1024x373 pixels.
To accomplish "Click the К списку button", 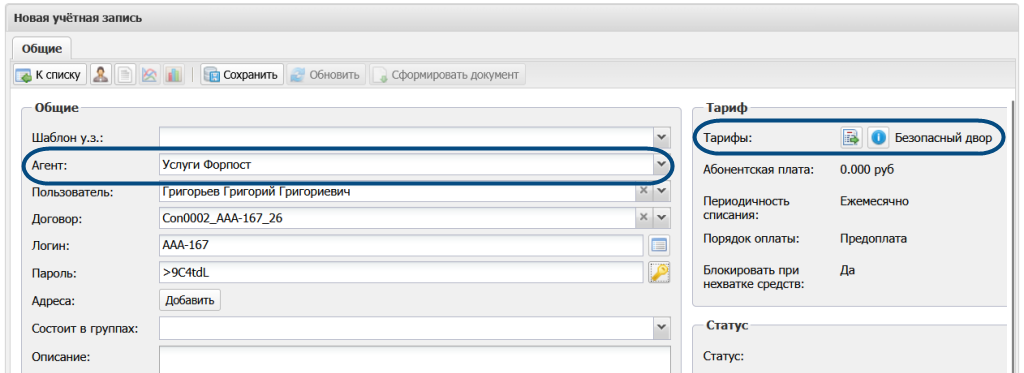I will [x=49, y=74].
